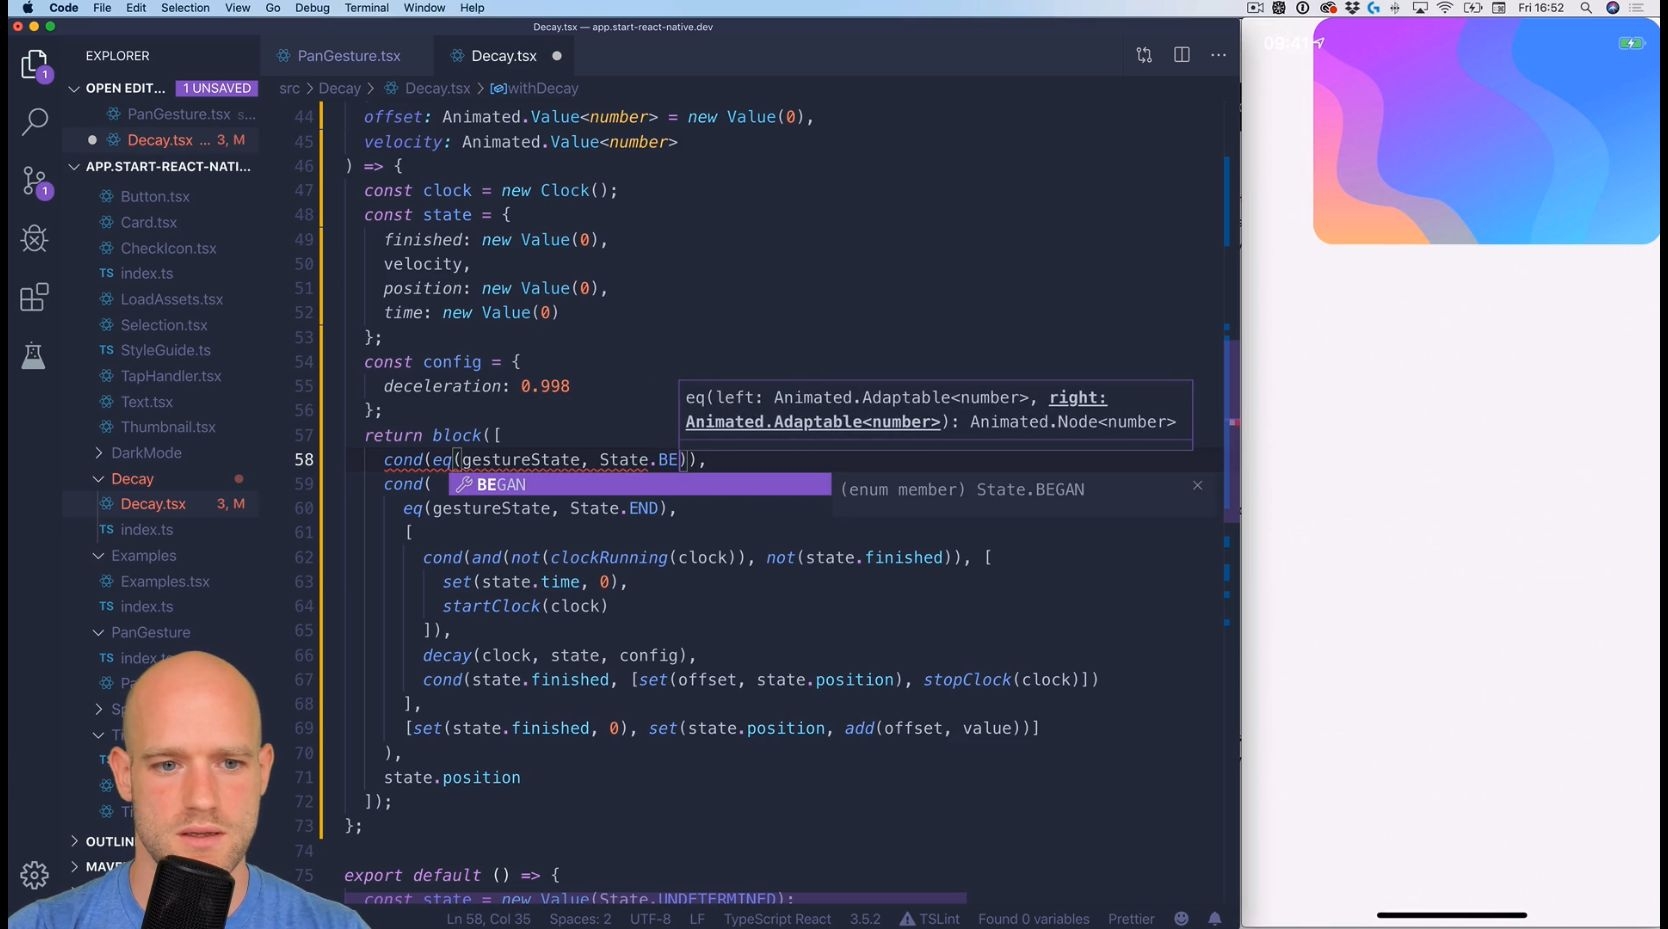Screen dimensions: 1668x929
Task: Open the Explorer view in activity bar
Action: (x=34, y=66)
